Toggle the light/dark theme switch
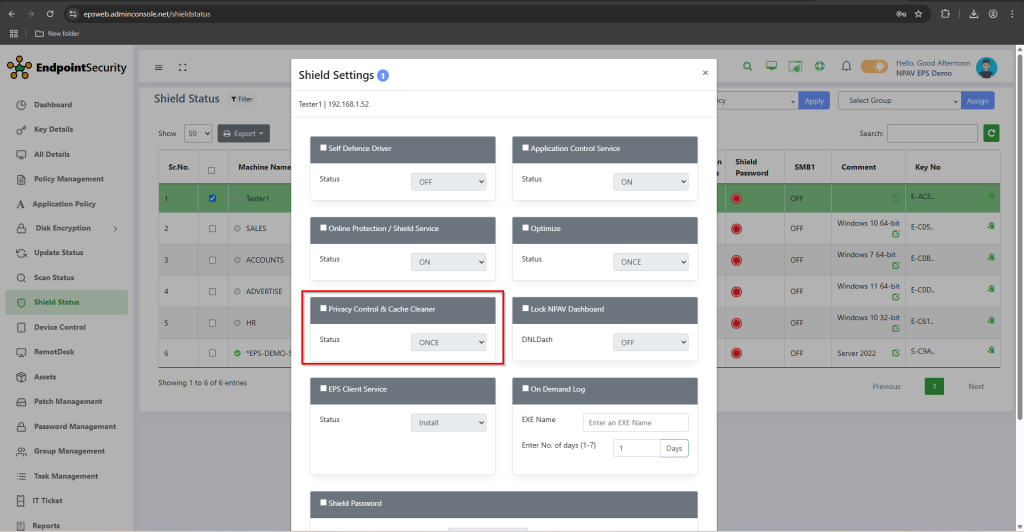The width and height of the screenshot is (1024, 532). pos(874,67)
